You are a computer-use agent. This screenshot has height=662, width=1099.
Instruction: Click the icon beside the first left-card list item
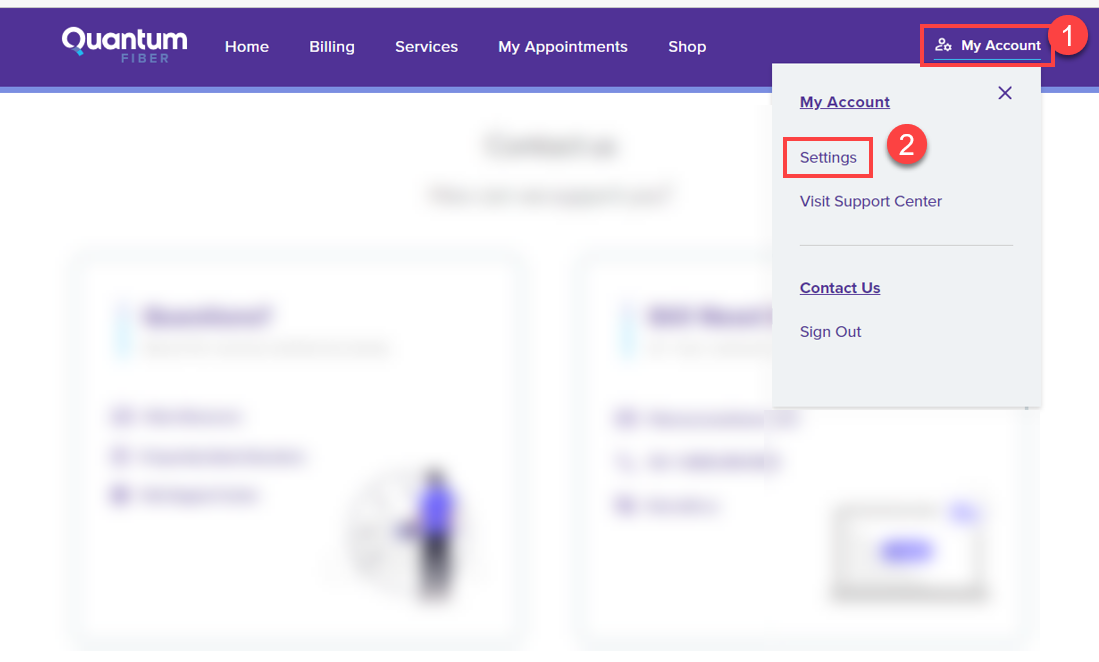tap(124, 416)
